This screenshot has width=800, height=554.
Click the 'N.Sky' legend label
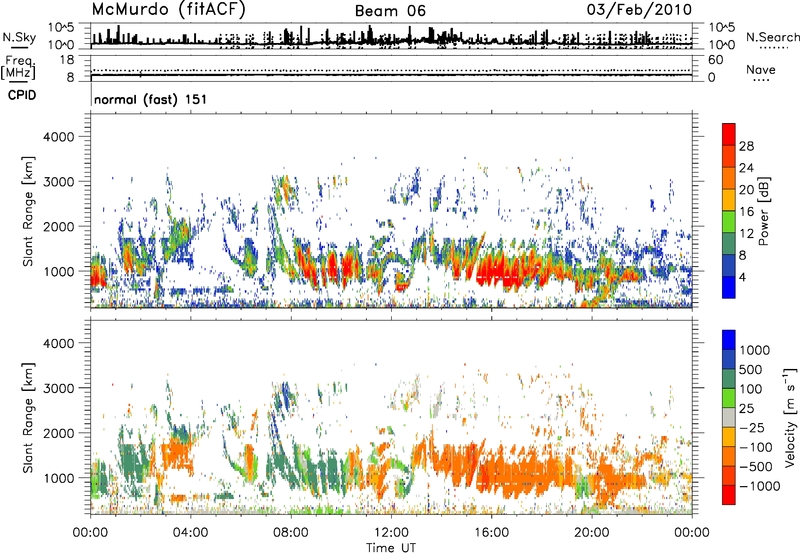point(19,37)
